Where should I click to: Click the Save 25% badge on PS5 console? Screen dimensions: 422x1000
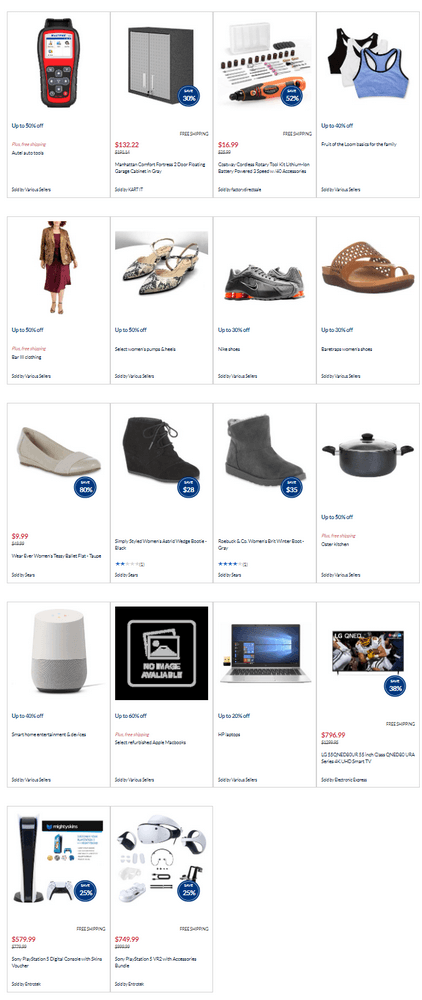[85, 890]
